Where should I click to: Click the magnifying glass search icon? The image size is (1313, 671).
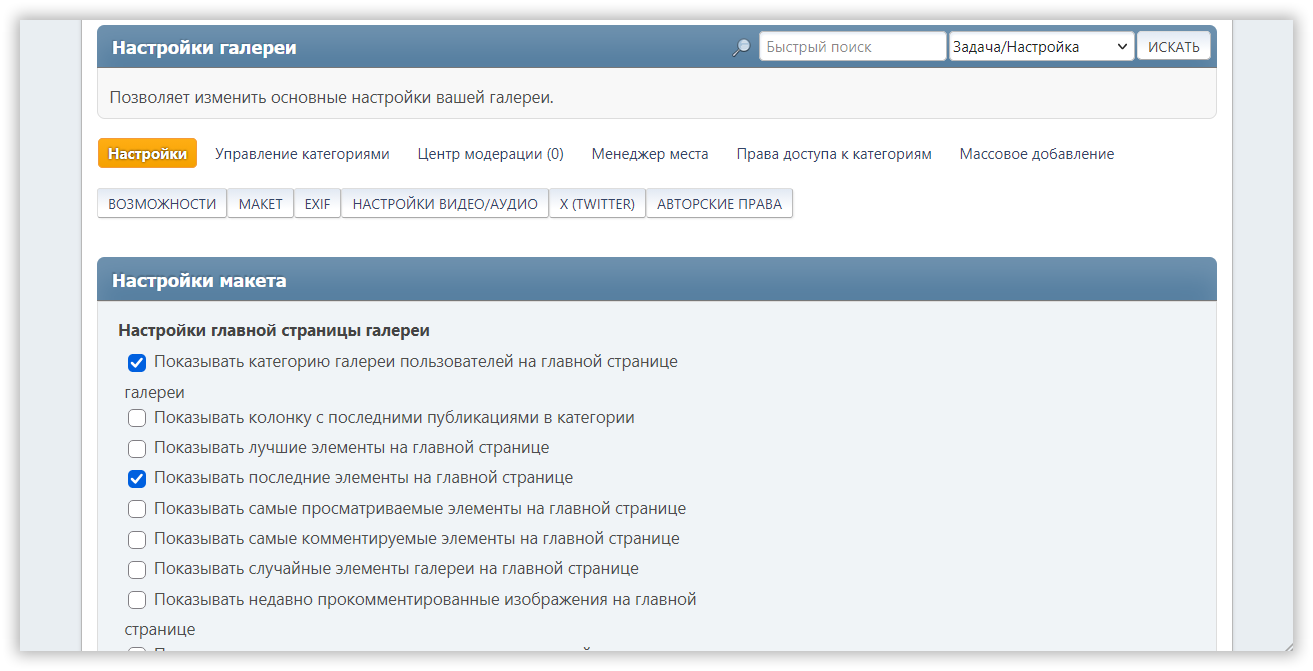[x=741, y=47]
